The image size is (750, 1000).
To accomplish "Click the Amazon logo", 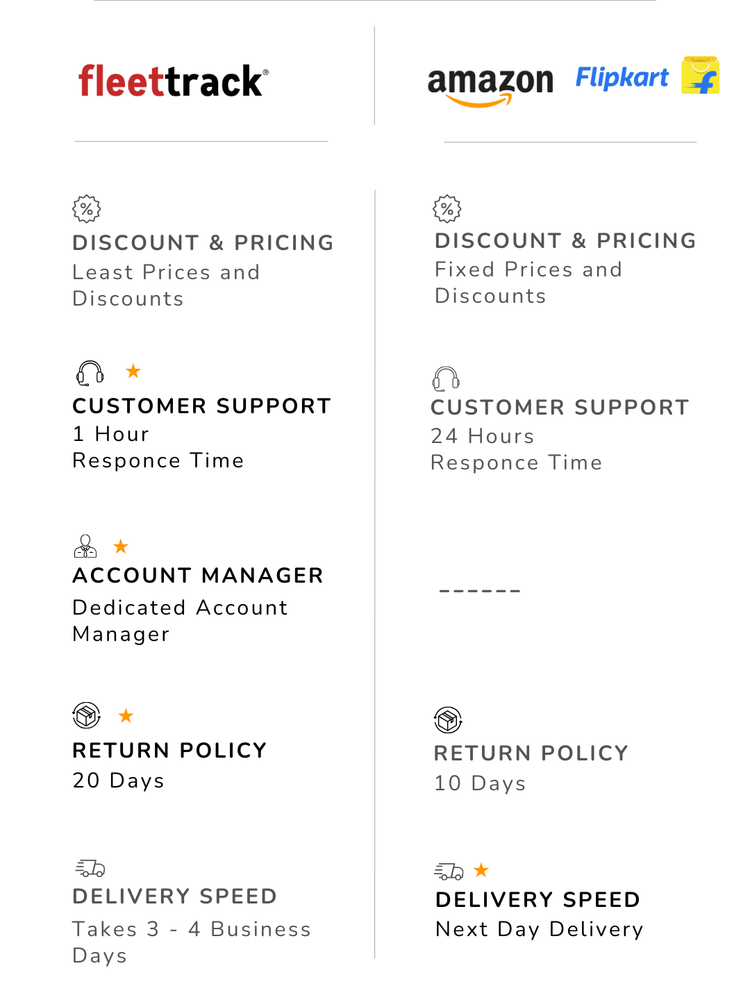I will click(x=489, y=83).
